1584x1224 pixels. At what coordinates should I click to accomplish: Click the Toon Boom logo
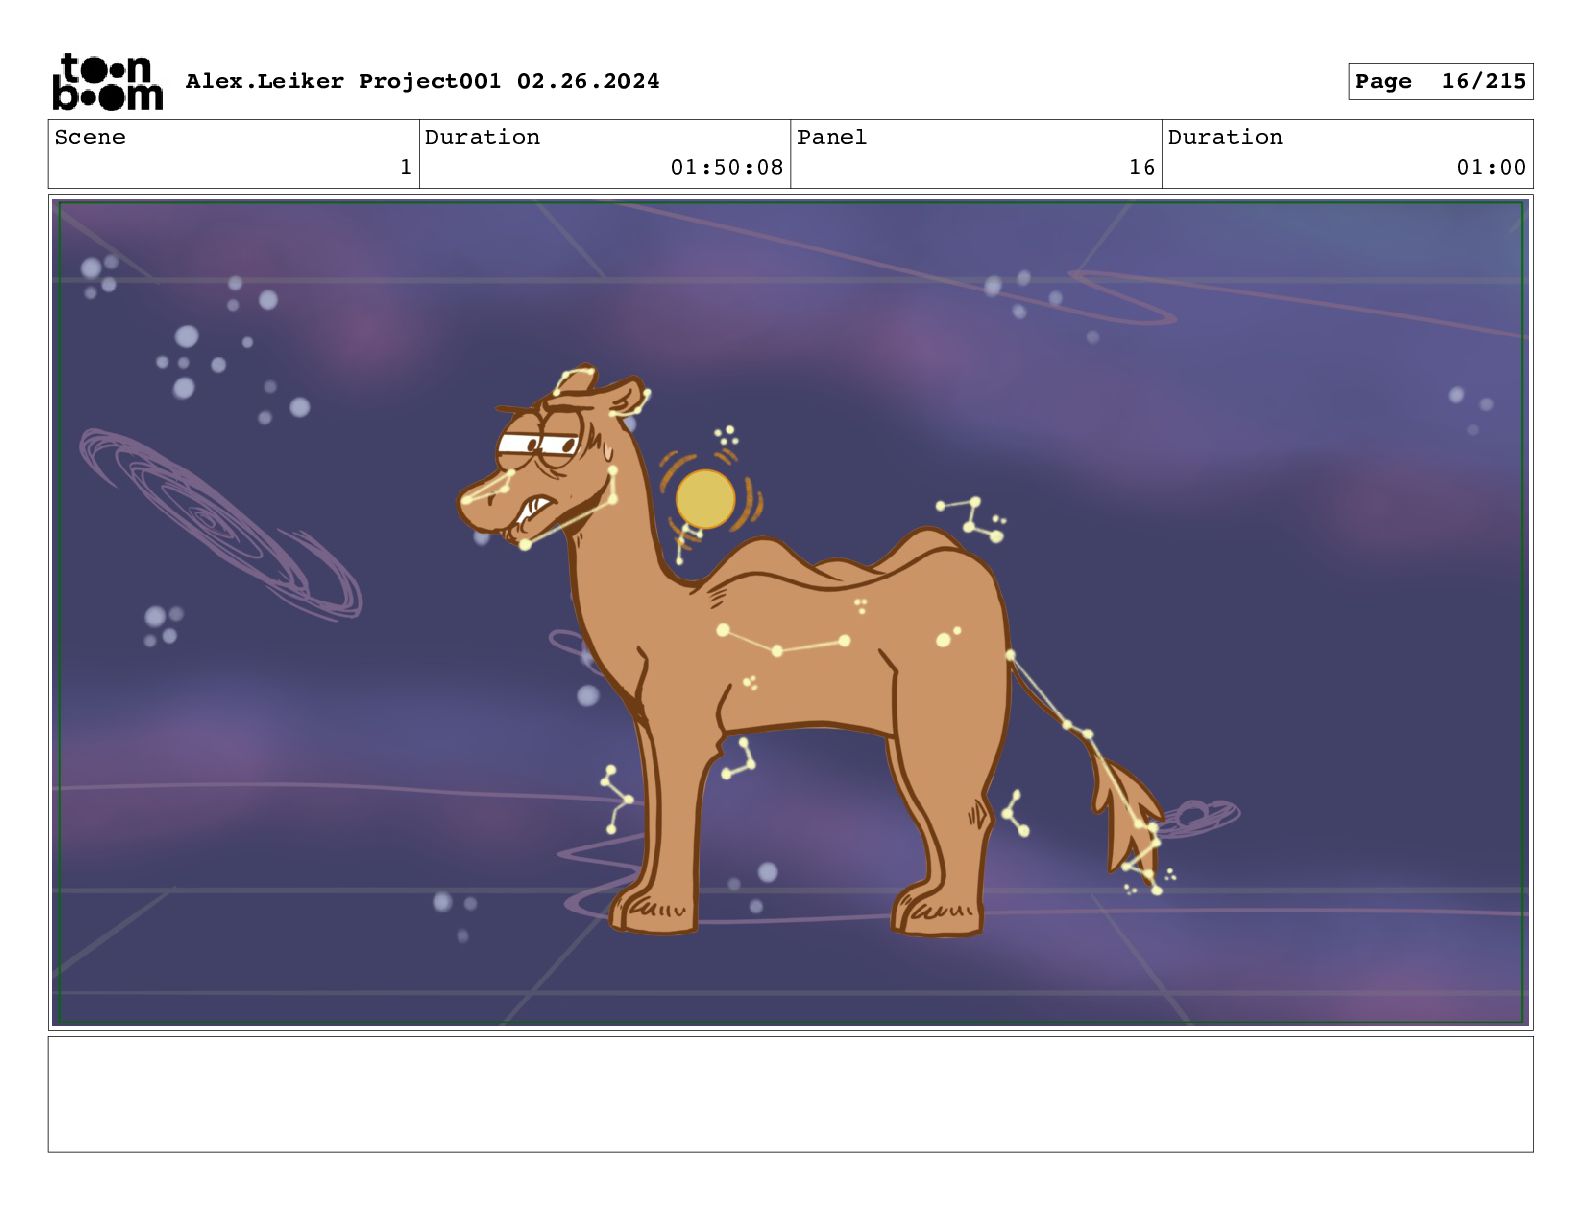(107, 81)
